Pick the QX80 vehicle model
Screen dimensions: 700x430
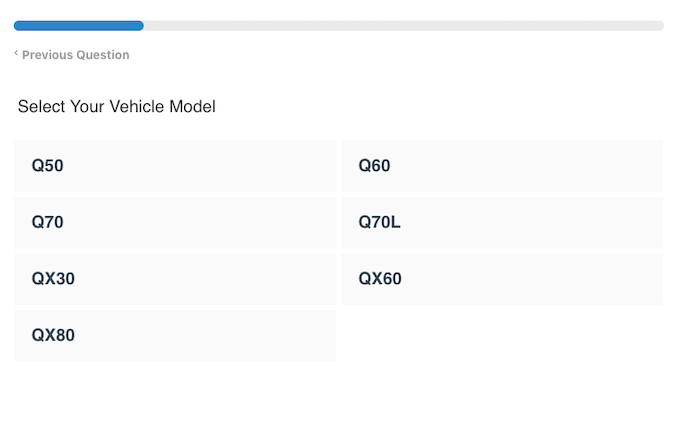(x=175, y=335)
